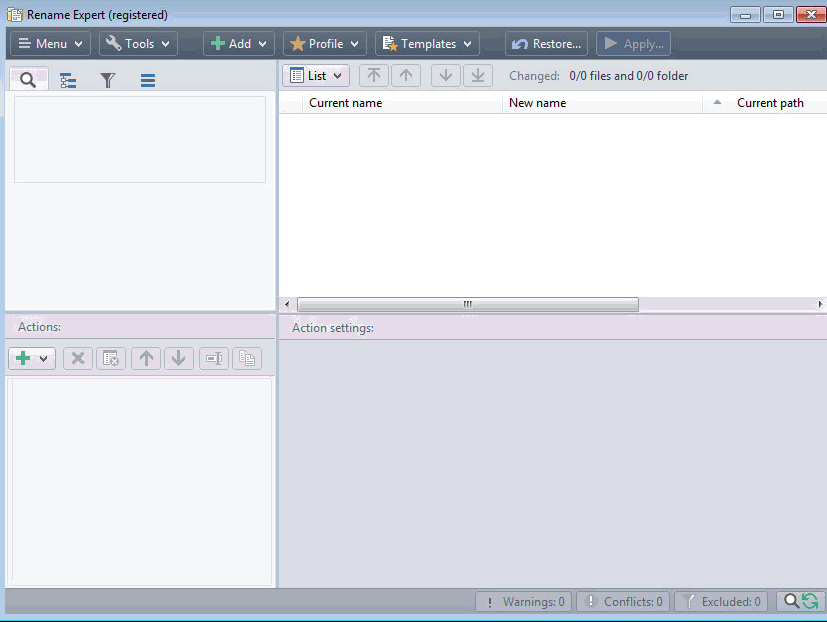The height and width of the screenshot is (622, 827).
Task: Open the Templates dropdown
Action: (x=427, y=44)
